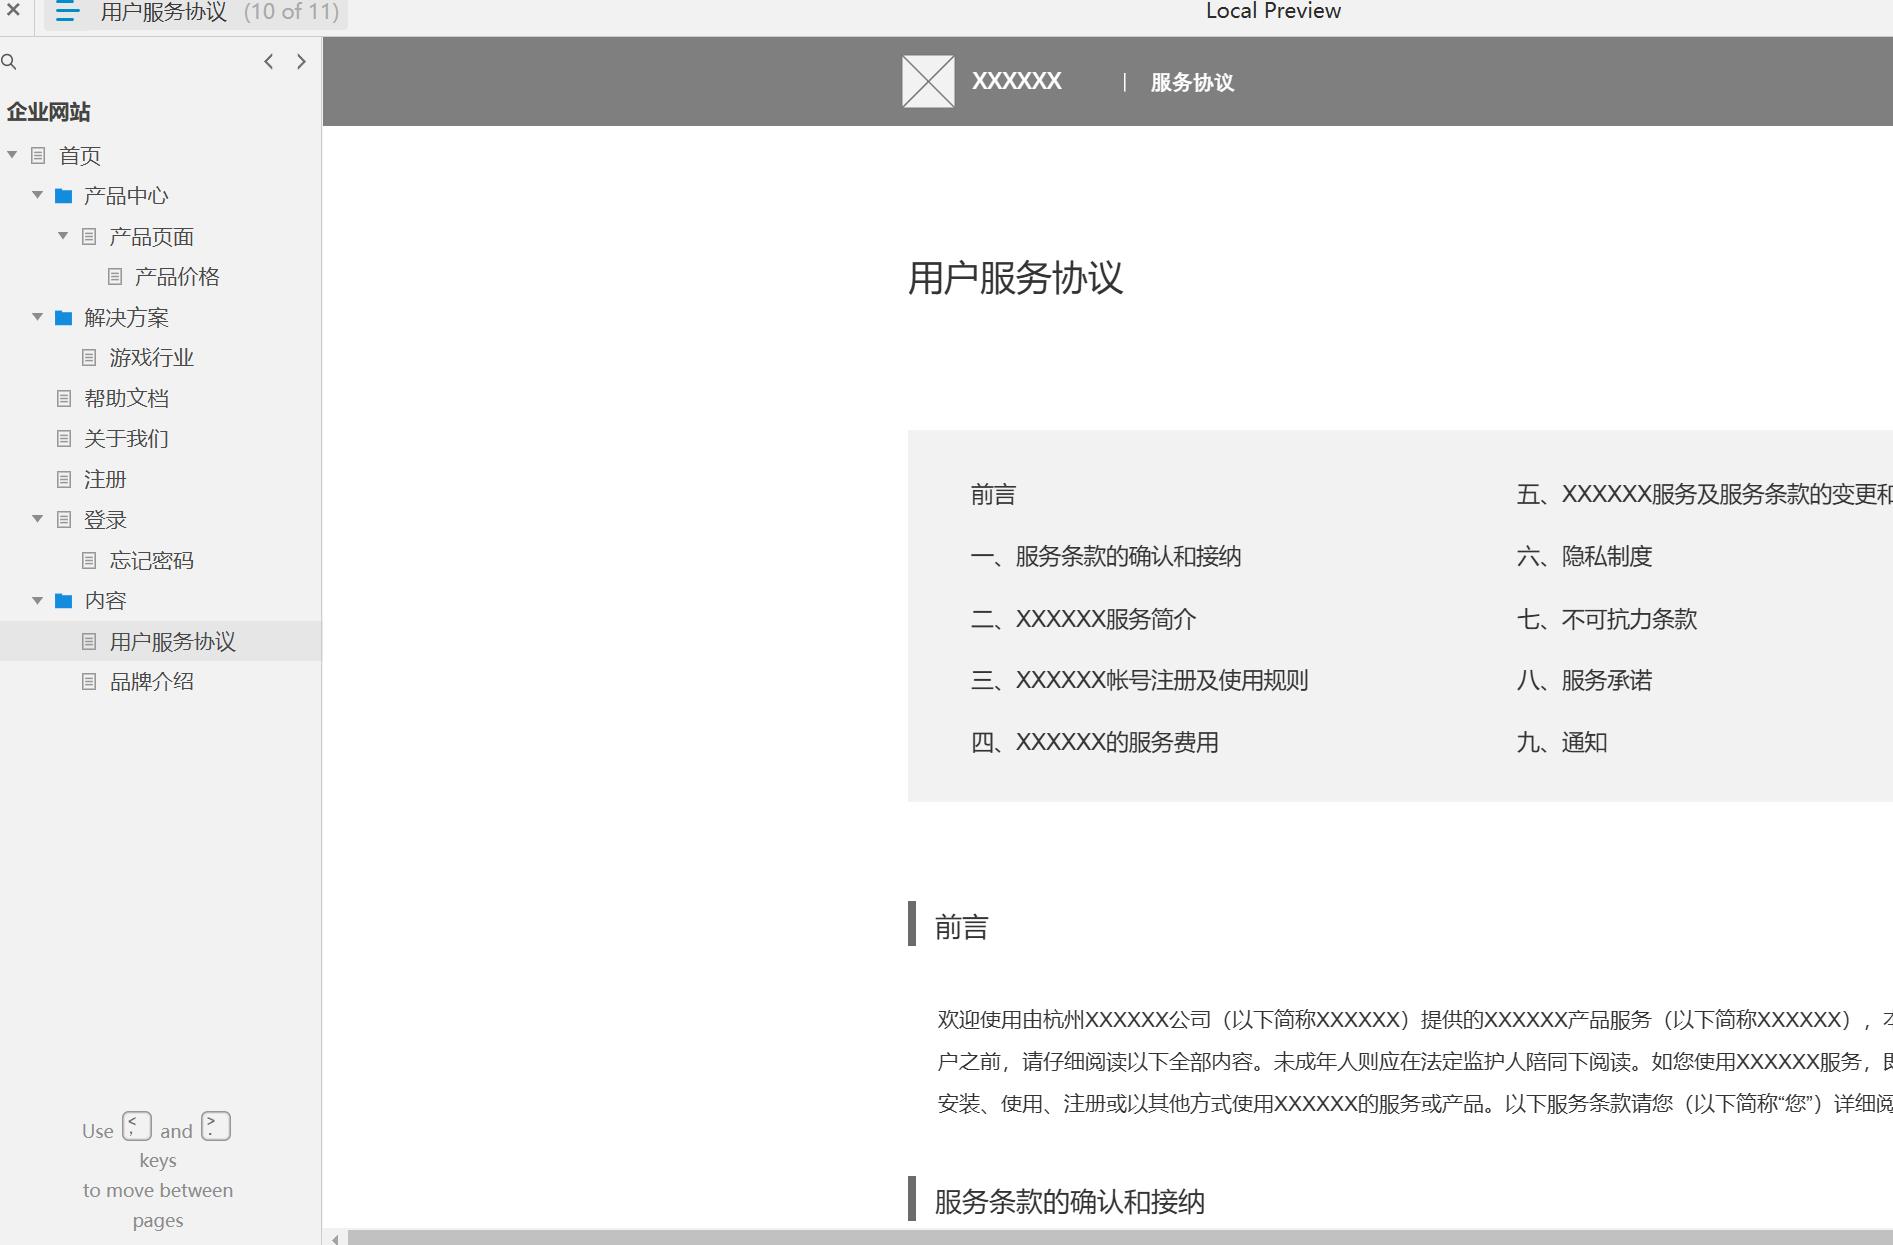Jump to 三、XXXXXX帐号注册及使用规则 section

point(1139,681)
